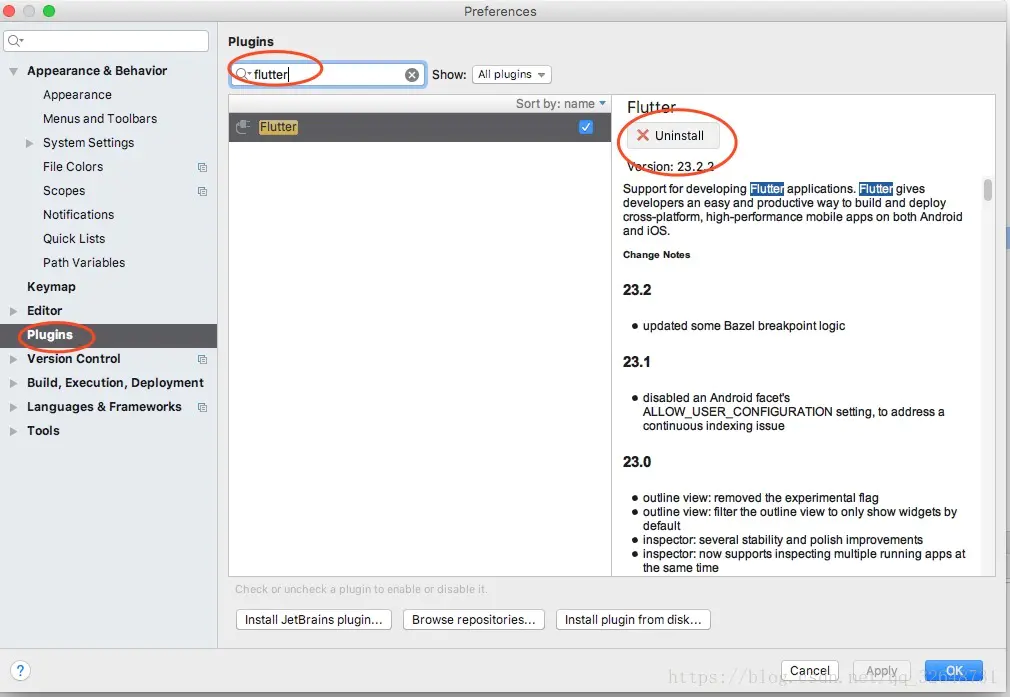Screen dimensions: 1010x697
Task: Focus the plugin search field
Action: click(x=328, y=75)
